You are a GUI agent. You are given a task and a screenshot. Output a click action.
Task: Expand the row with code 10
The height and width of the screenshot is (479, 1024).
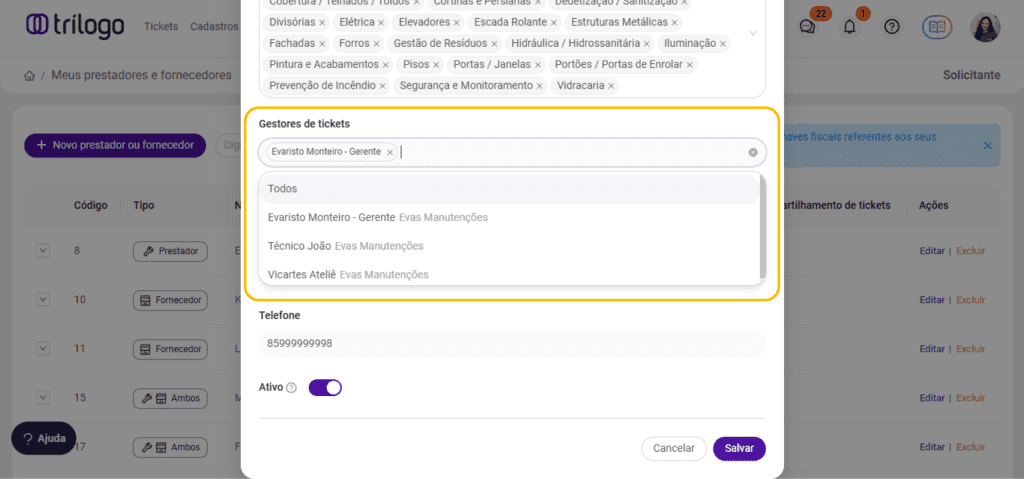(x=43, y=299)
